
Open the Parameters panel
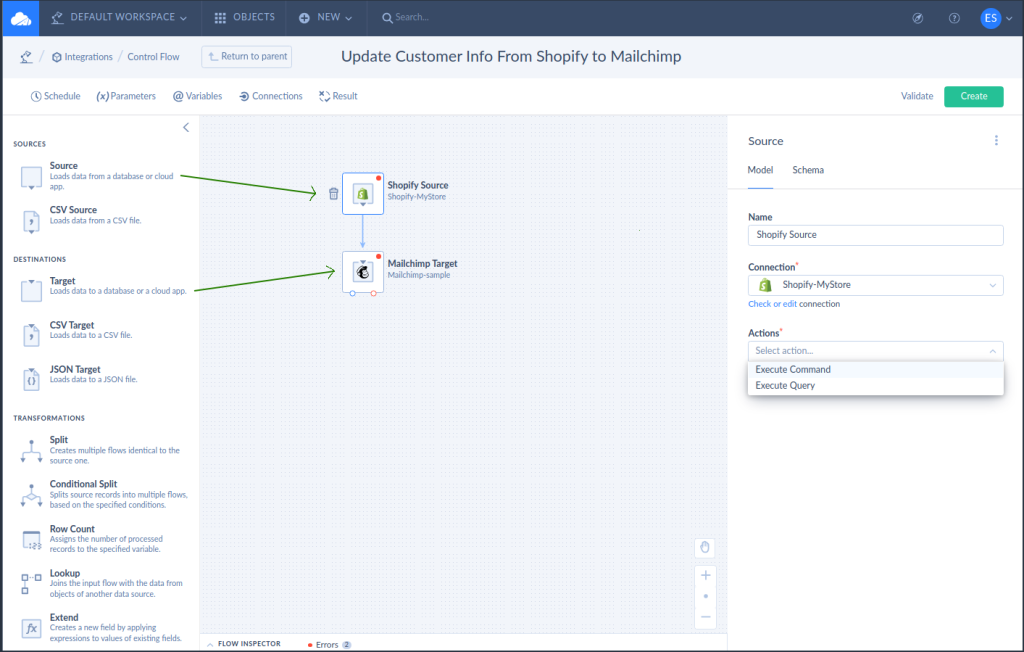click(126, 96)
